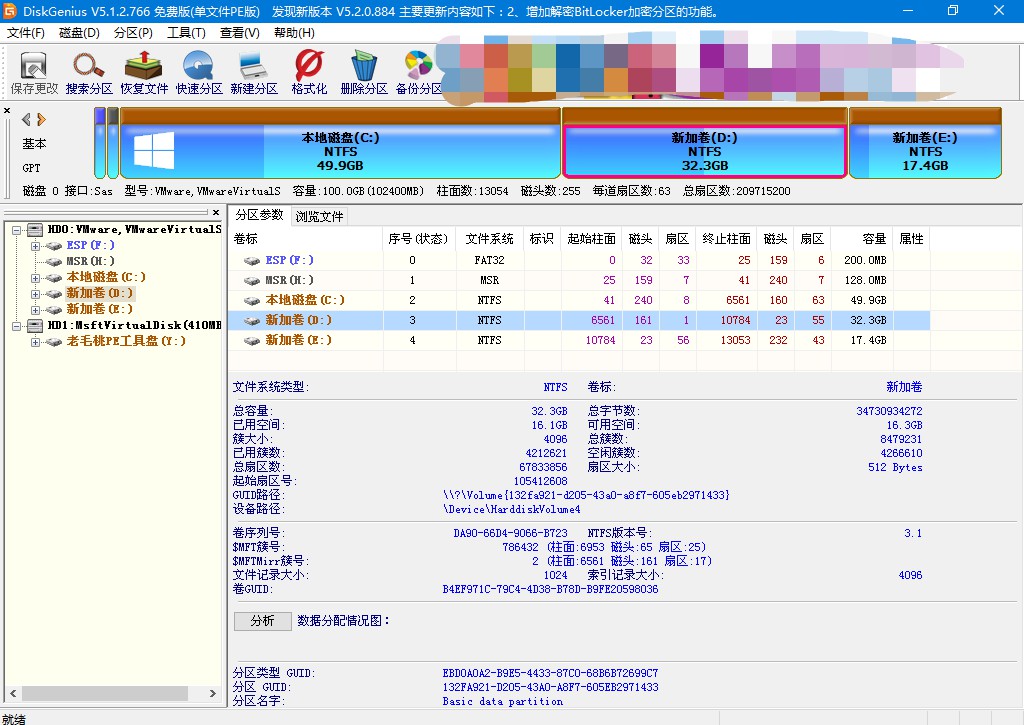Click Basic data partition name value
Screen dimensions: 1024x725
click(502, 701)
